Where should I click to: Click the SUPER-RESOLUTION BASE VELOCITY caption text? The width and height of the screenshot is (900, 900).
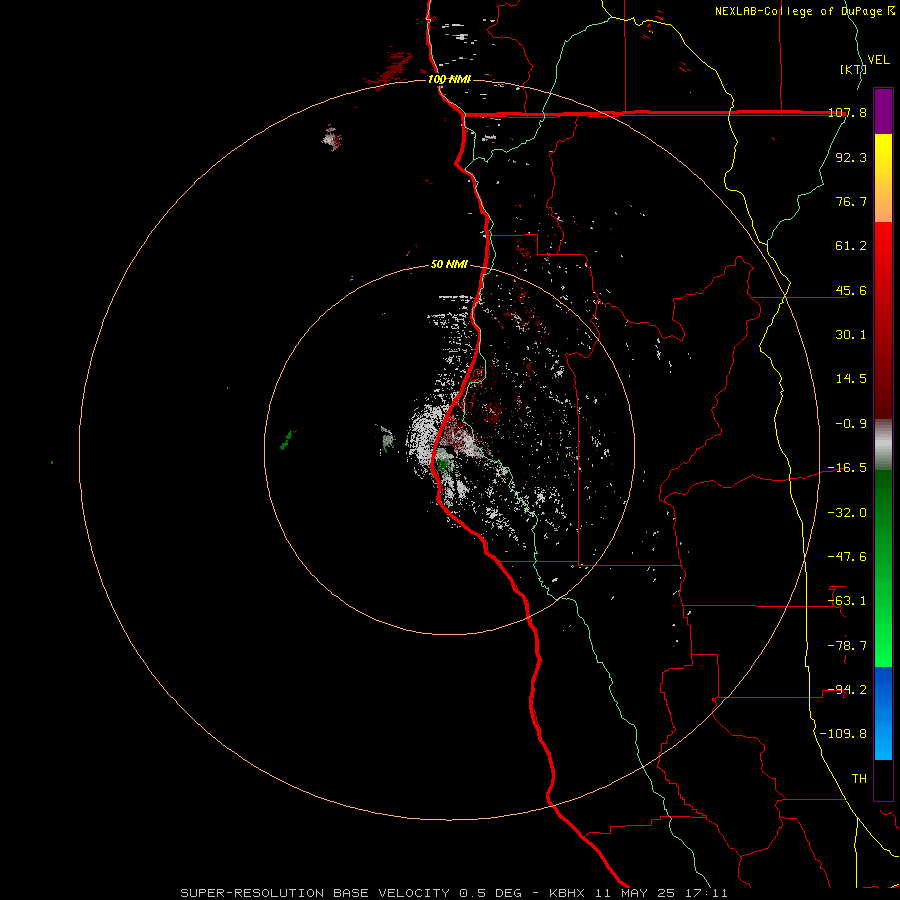coord(315,893)
